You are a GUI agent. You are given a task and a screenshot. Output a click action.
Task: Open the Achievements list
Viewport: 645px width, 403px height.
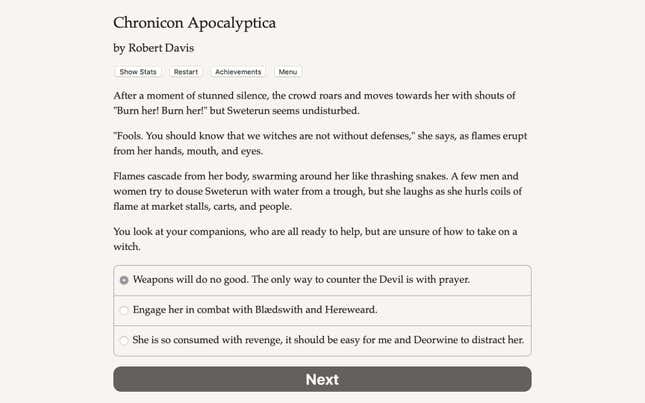(x=238, y=72)
